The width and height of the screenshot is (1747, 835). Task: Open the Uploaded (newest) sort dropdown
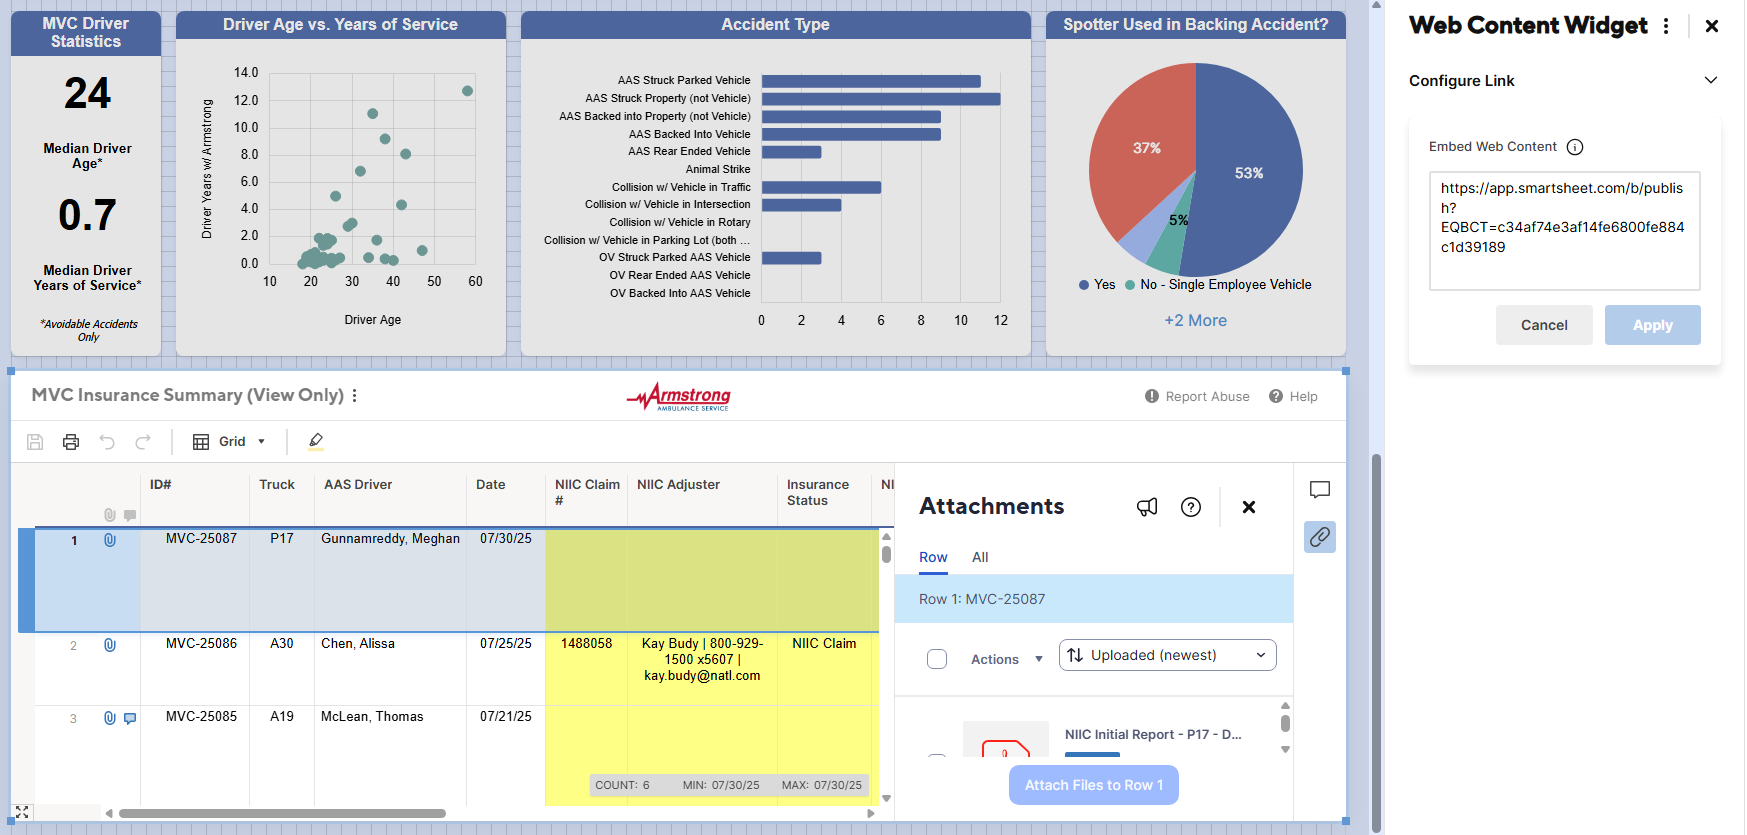(x=1167, y=656)
